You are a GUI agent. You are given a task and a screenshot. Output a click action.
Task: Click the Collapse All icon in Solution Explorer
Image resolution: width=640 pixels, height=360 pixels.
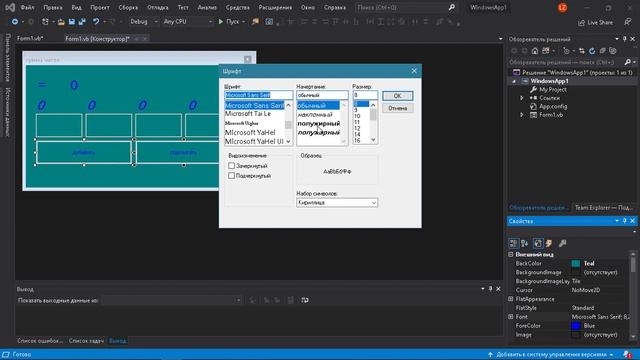click(x=602, y=51)
